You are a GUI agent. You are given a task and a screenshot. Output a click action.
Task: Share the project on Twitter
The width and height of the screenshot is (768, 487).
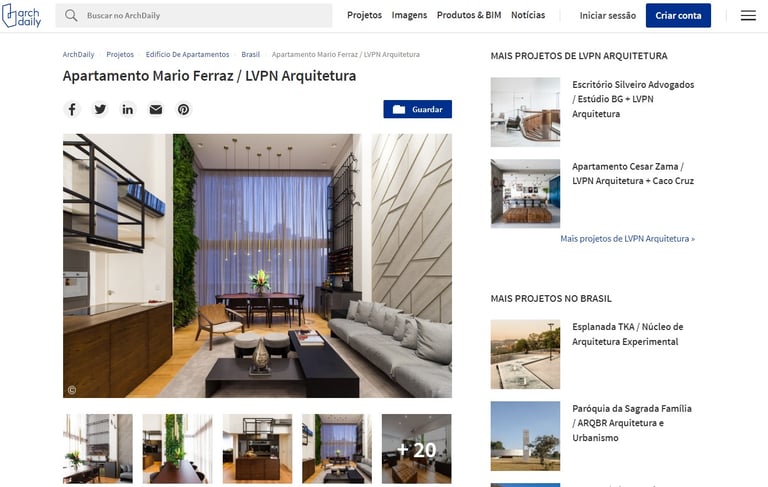tap(100, 109)
